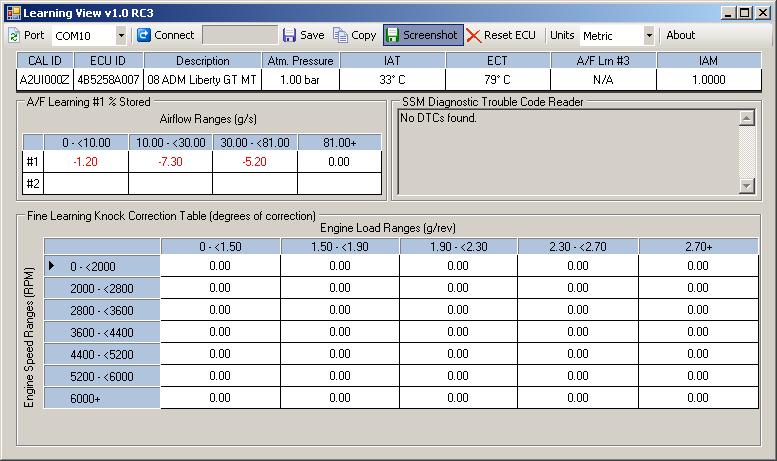Click the 2.70+ engine load column header
Viewport: 777px width, 461px height.
point(697,246)
